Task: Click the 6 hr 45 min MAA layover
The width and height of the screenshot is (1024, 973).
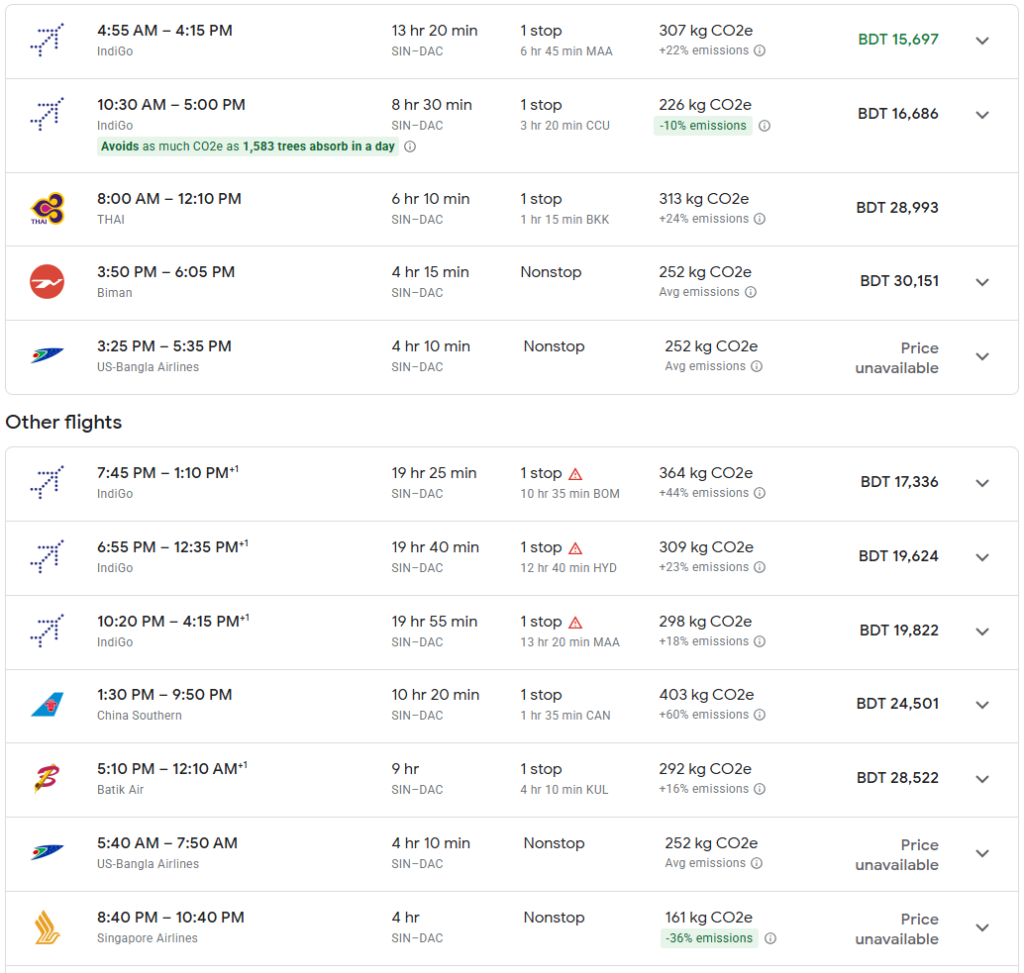Action: pos(566,51)
